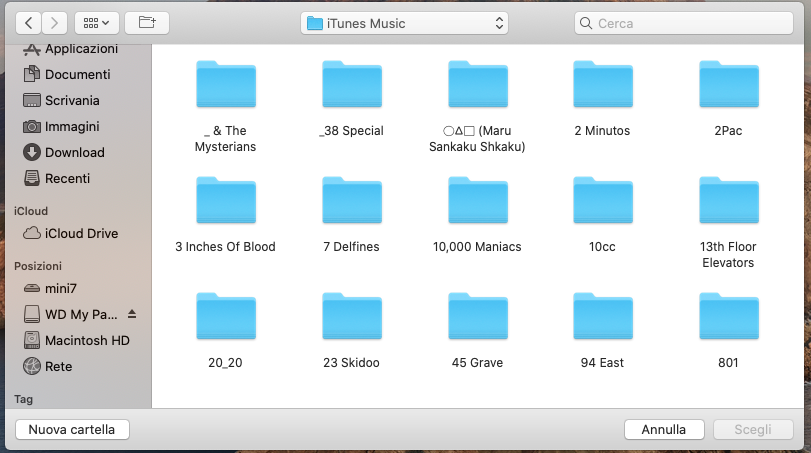Select the 13th Floor Elevators folder icon
811x453 pixels.
(x=729, y=200)
